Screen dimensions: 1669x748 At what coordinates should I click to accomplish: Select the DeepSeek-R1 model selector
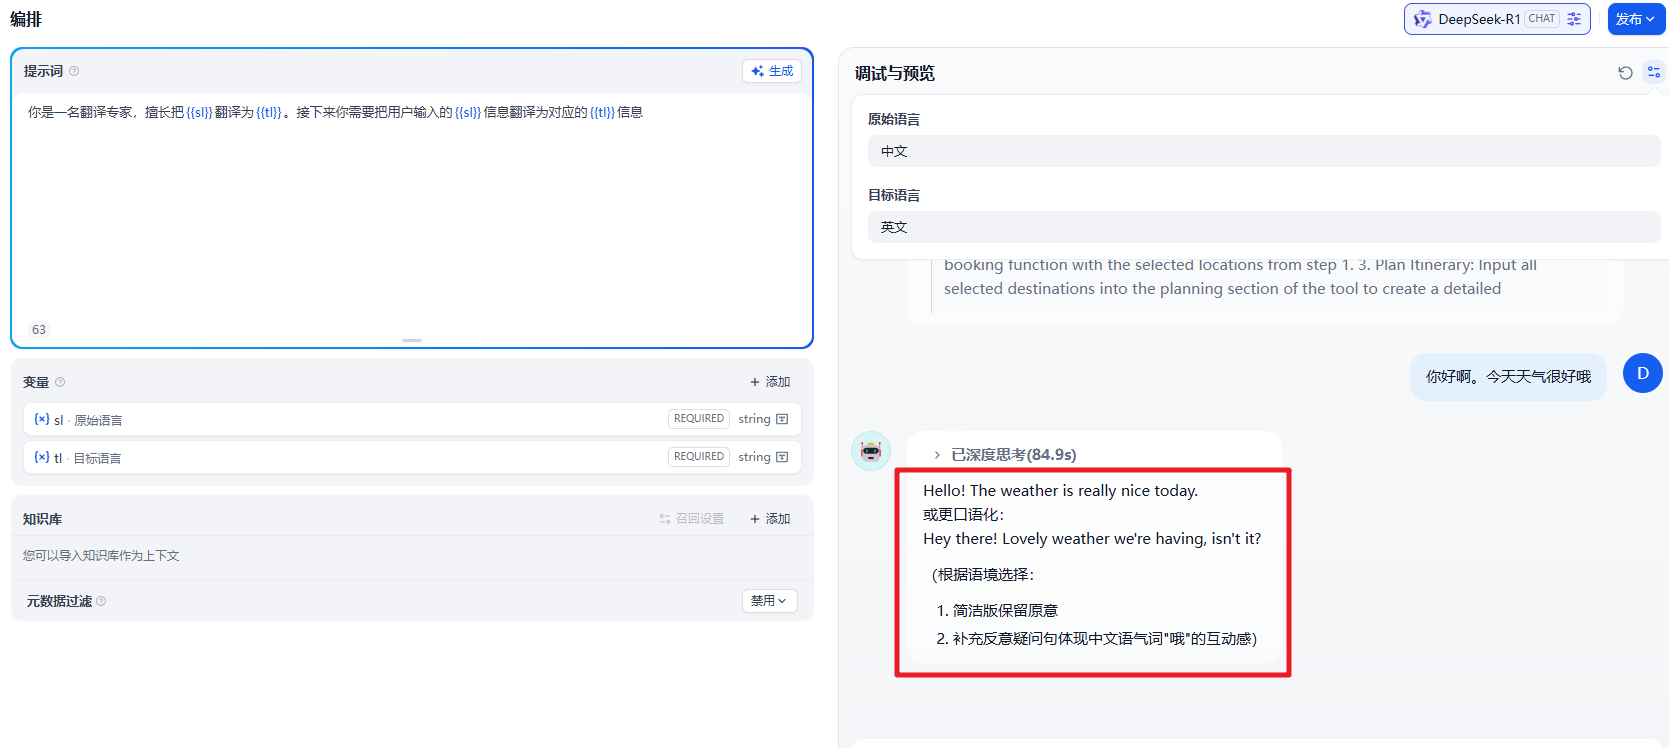[x=1478, y=19]
